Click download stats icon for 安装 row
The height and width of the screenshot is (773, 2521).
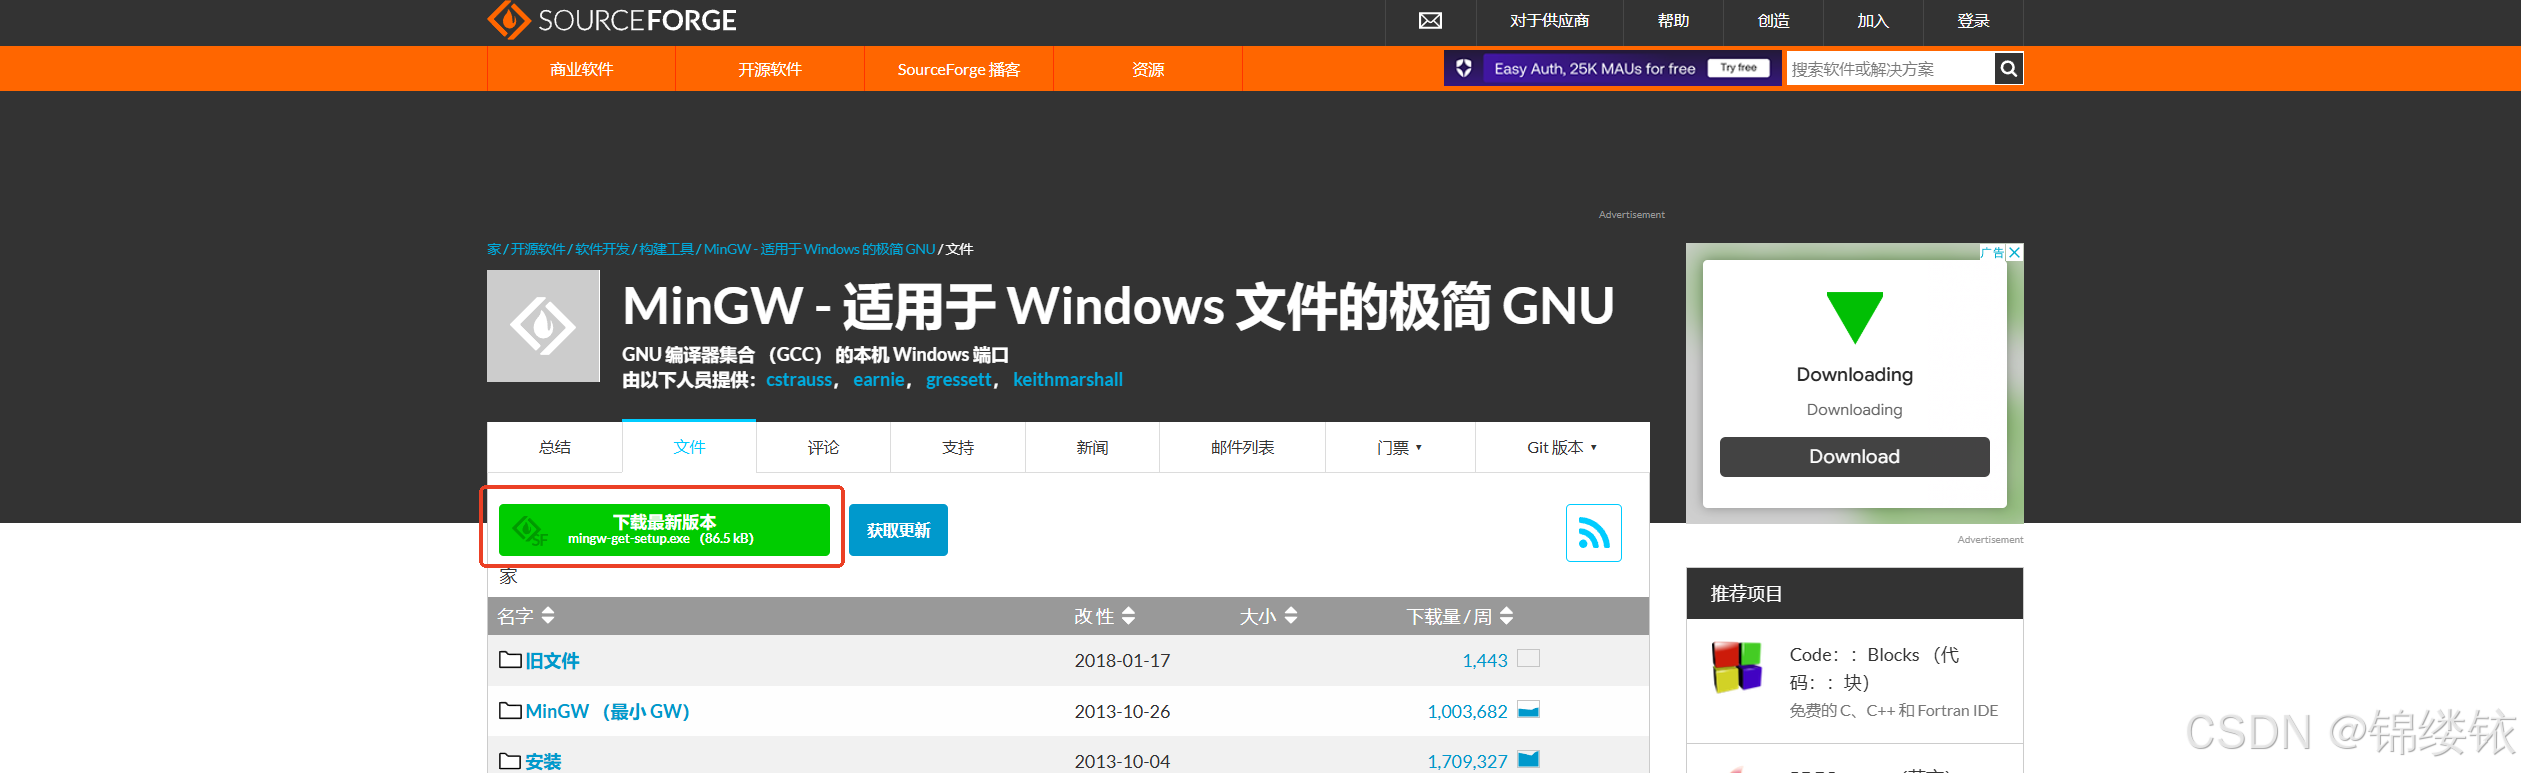[x=1528, y=760]
